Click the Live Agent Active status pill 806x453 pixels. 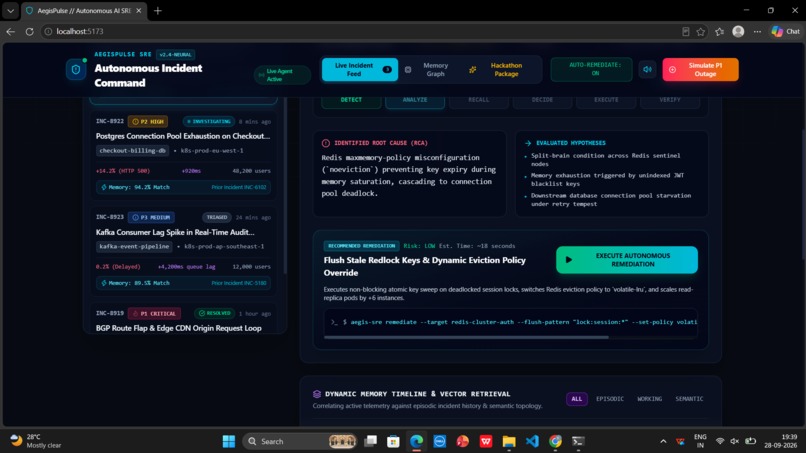tap(282, 75)
